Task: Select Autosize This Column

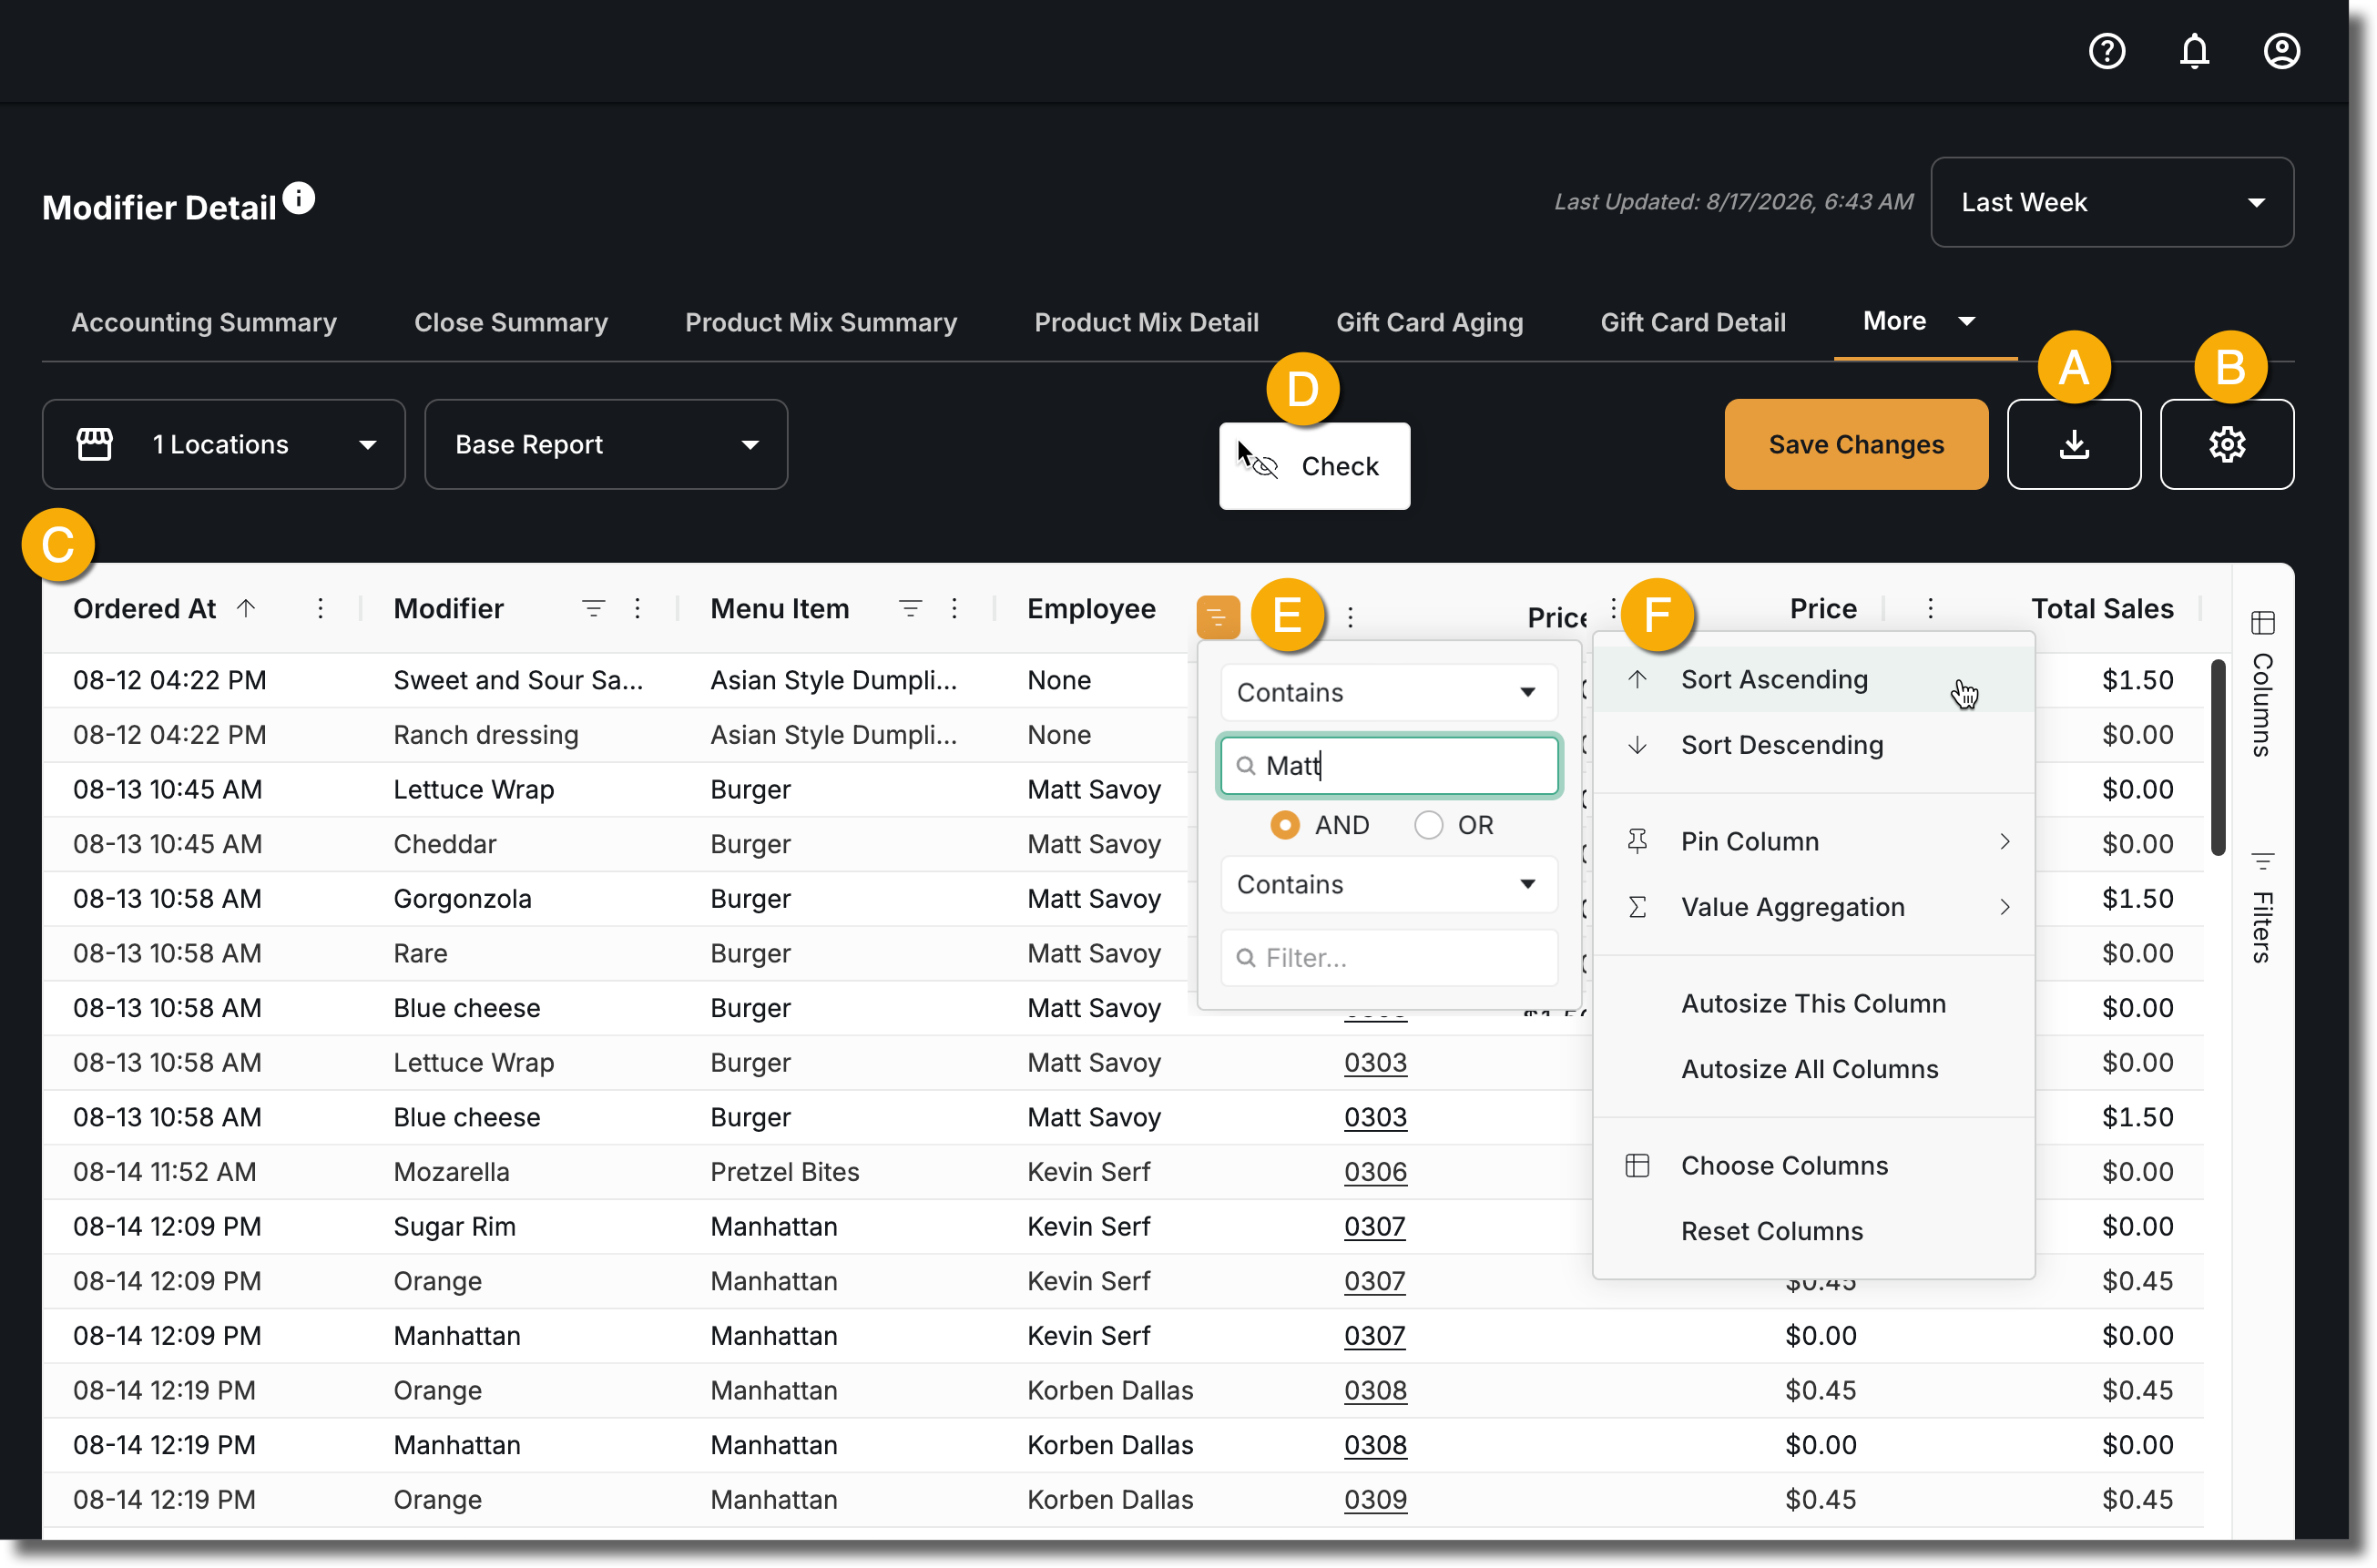Action: [x=1813, y=1003]
